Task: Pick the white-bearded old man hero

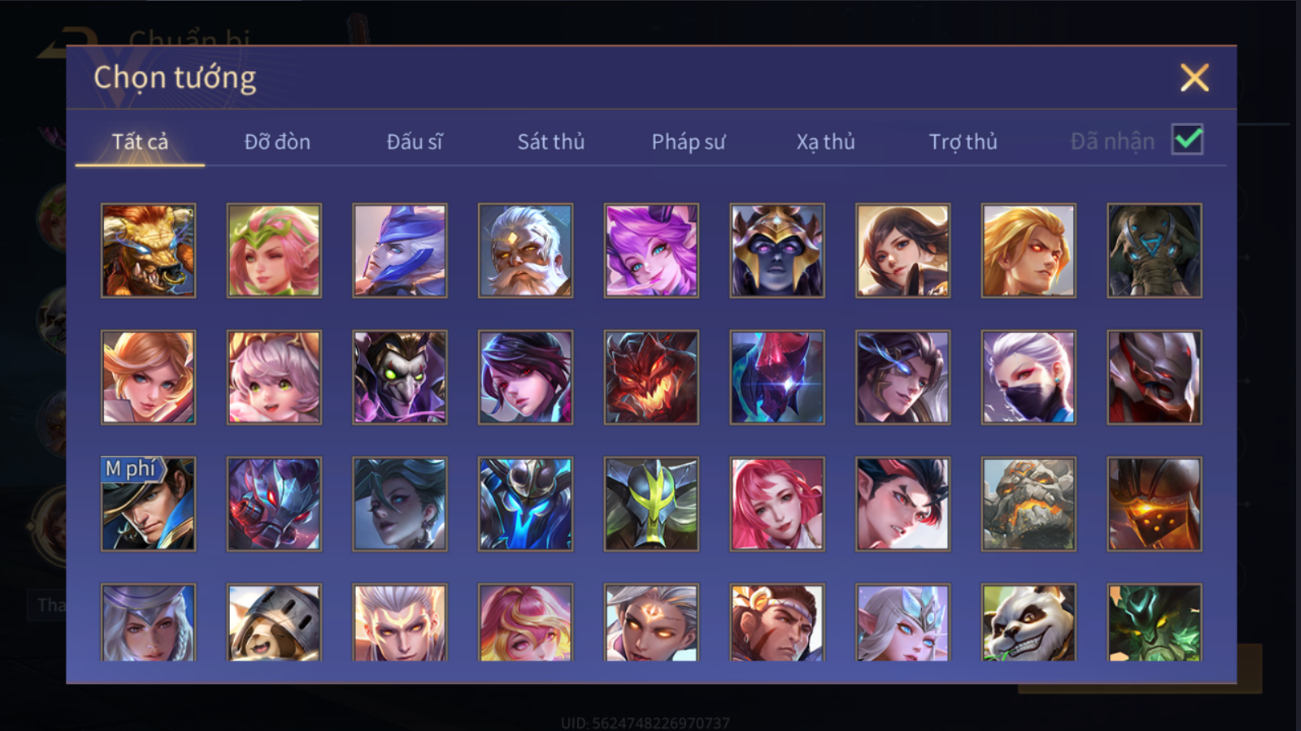Action: point(525,250)
